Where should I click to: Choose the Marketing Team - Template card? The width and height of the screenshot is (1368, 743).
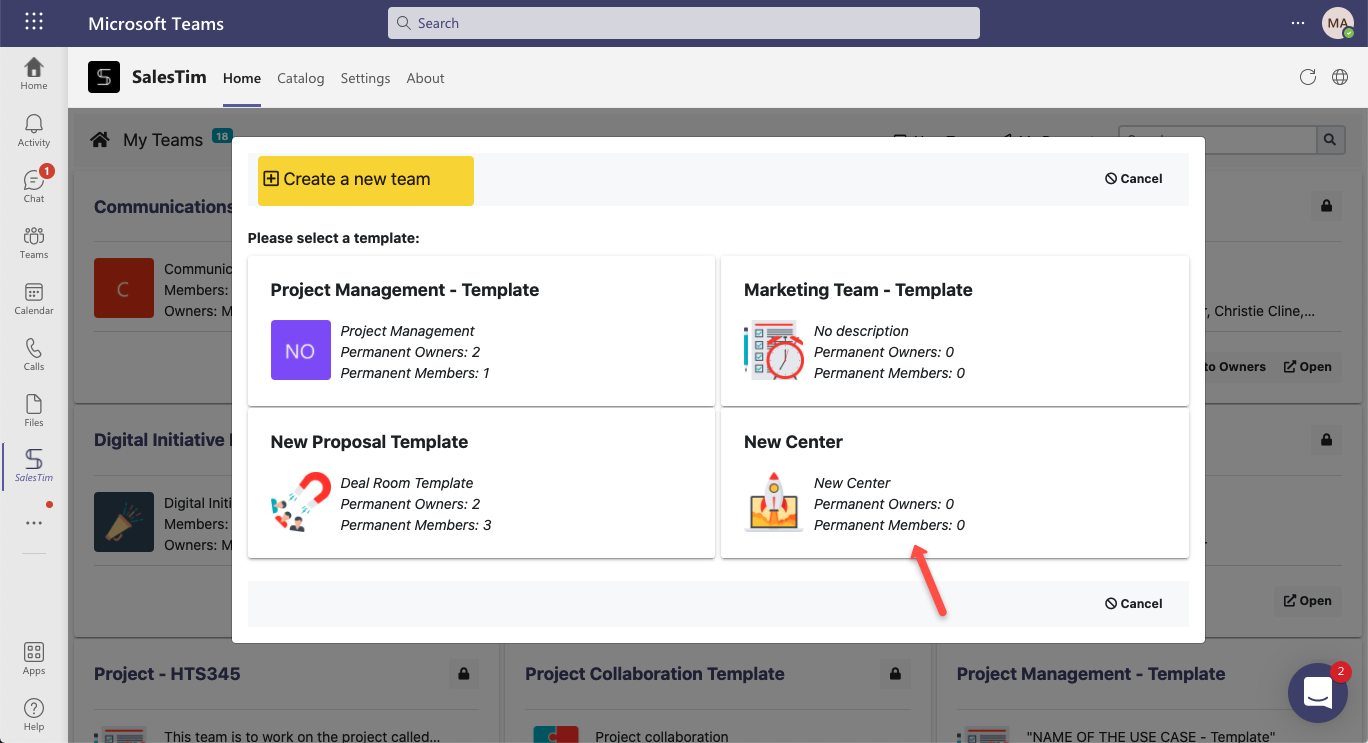(954, 331)
